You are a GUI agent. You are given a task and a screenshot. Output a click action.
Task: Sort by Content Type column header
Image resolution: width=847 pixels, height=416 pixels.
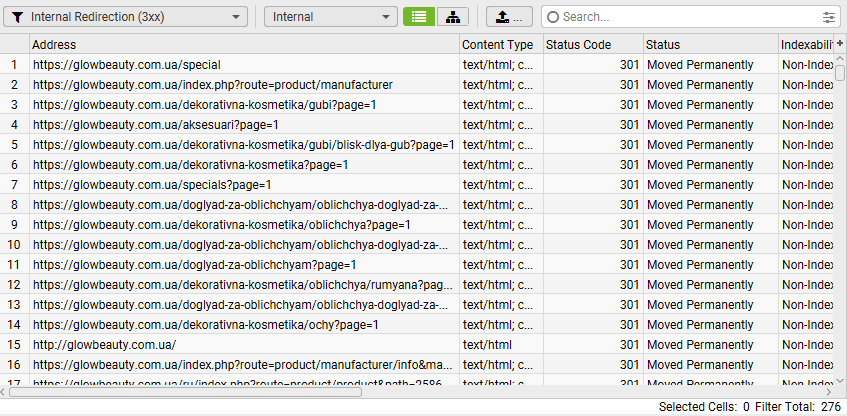(501, 44)
